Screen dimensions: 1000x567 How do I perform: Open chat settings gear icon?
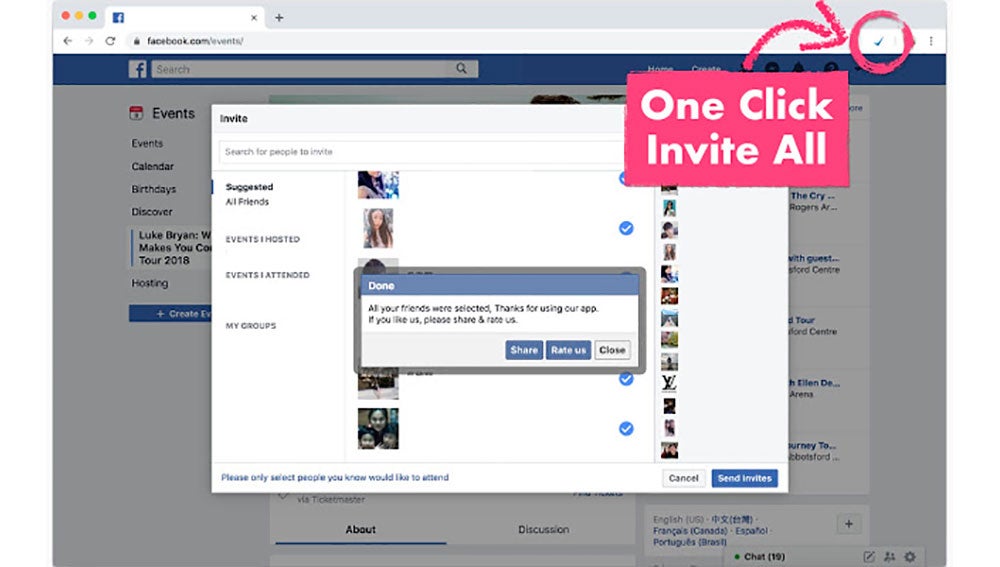[x=910, y=557]
